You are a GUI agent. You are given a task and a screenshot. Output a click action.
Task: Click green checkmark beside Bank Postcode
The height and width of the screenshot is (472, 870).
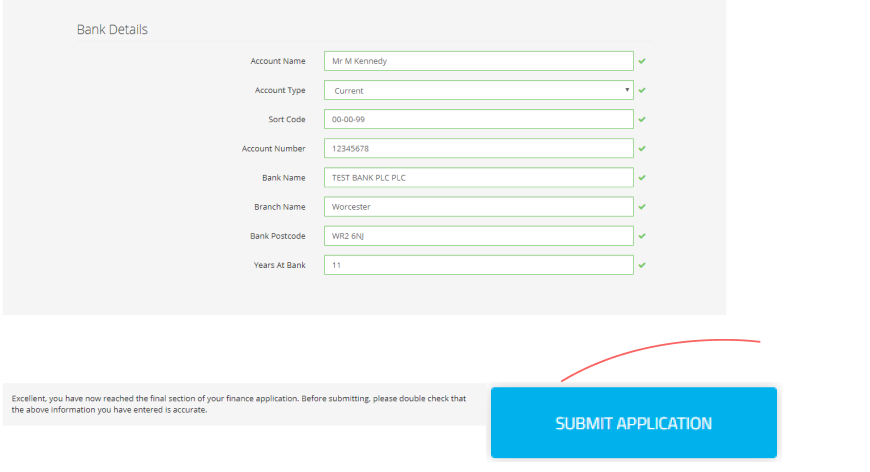tap(642, 236)
